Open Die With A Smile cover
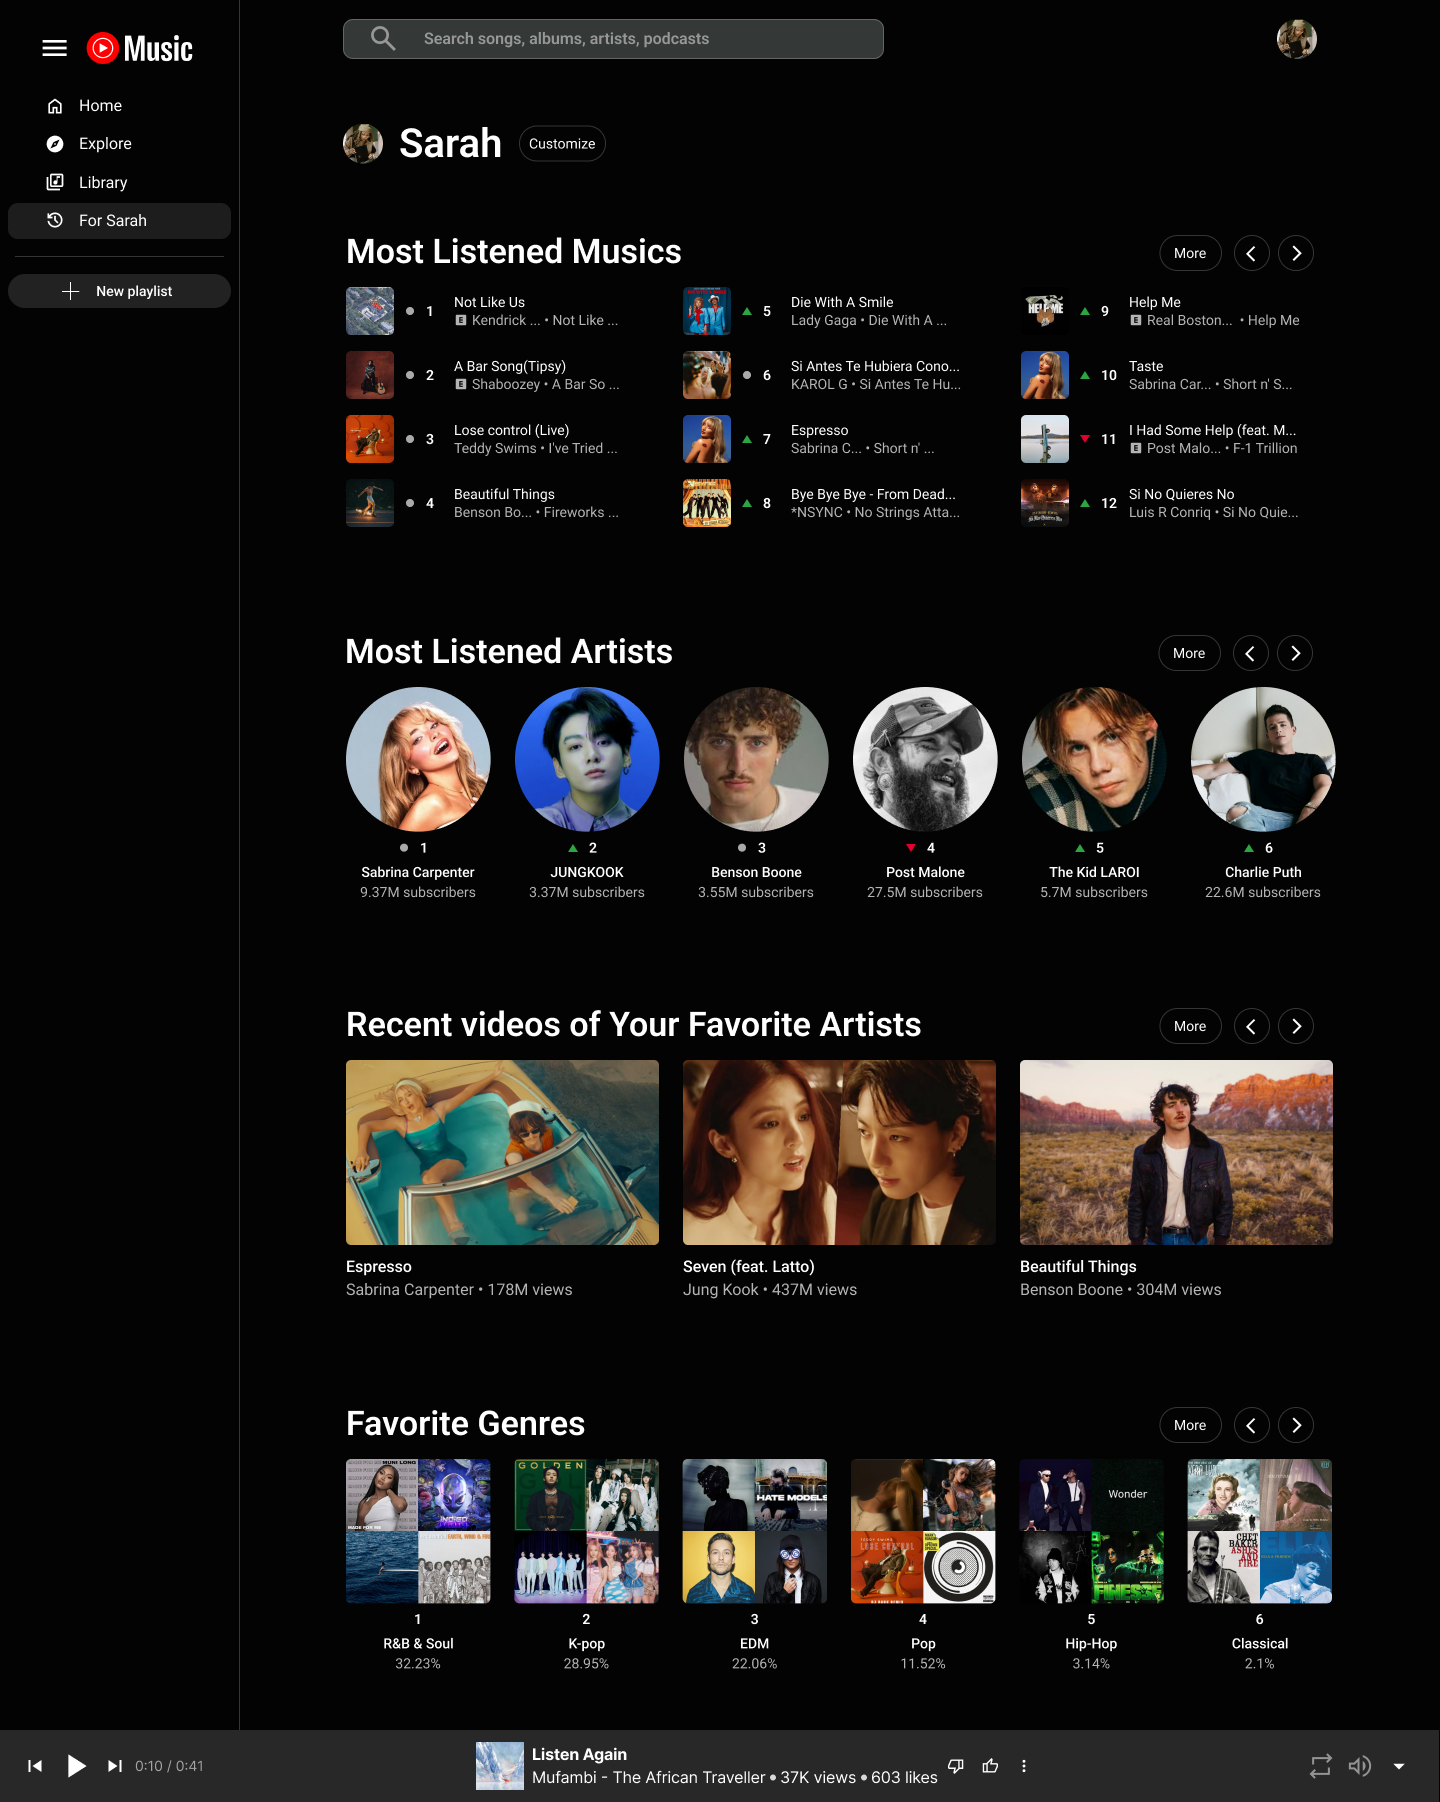The width and height of the screenshot is (1440, 1802). click(x=707, y=311)
